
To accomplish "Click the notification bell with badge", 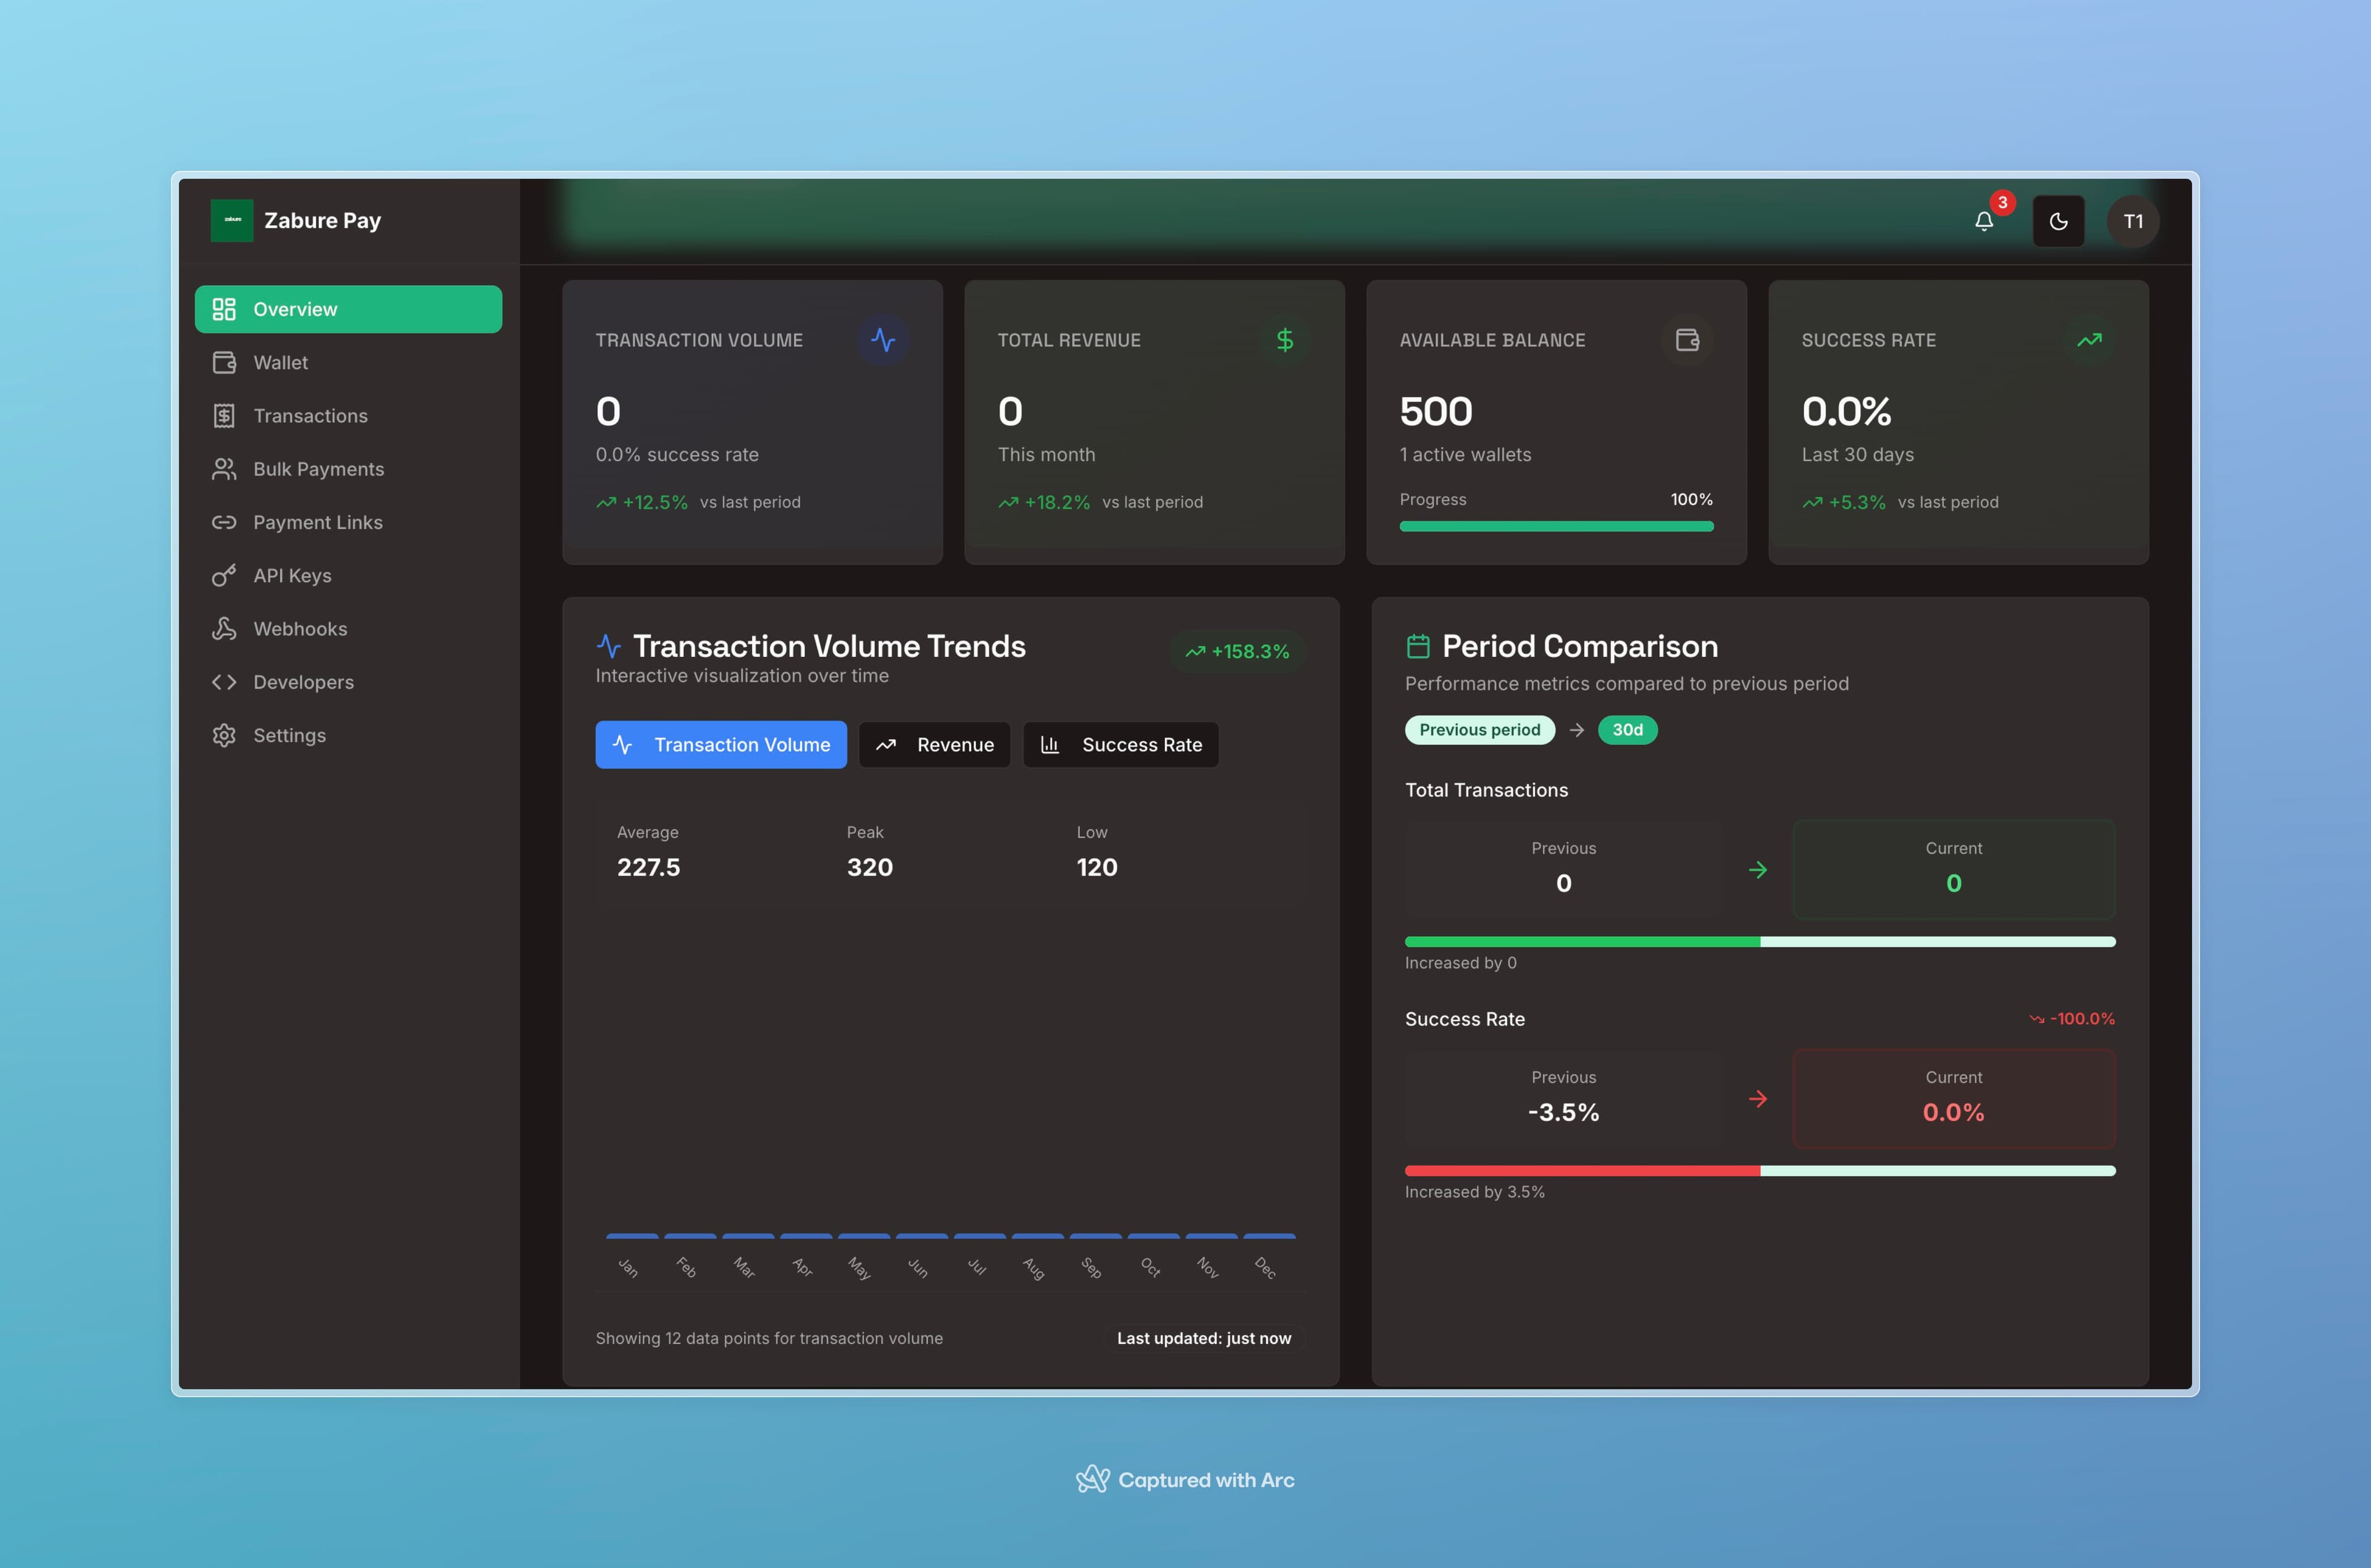I will (1985, 222).
